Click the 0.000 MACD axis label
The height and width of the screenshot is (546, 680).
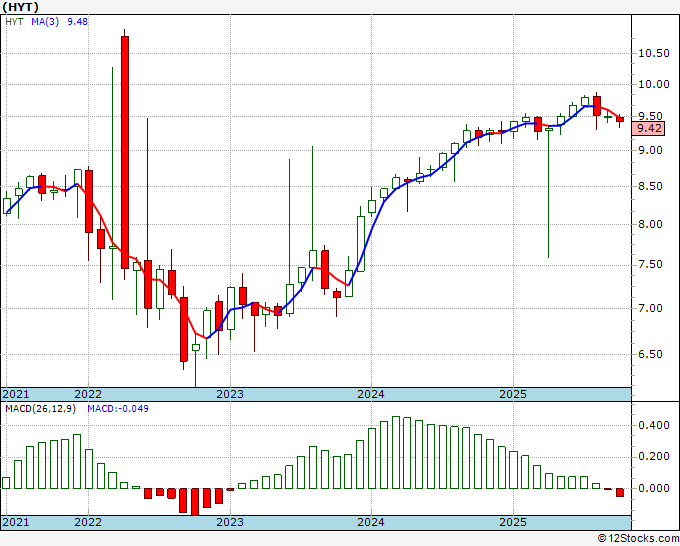pos(654,488)
